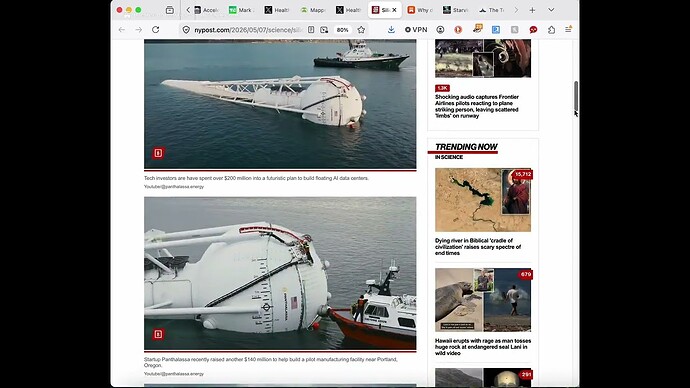Open a new tab with plus button
The width and height of the screenshot is (690, 388).
click(532, 10)
